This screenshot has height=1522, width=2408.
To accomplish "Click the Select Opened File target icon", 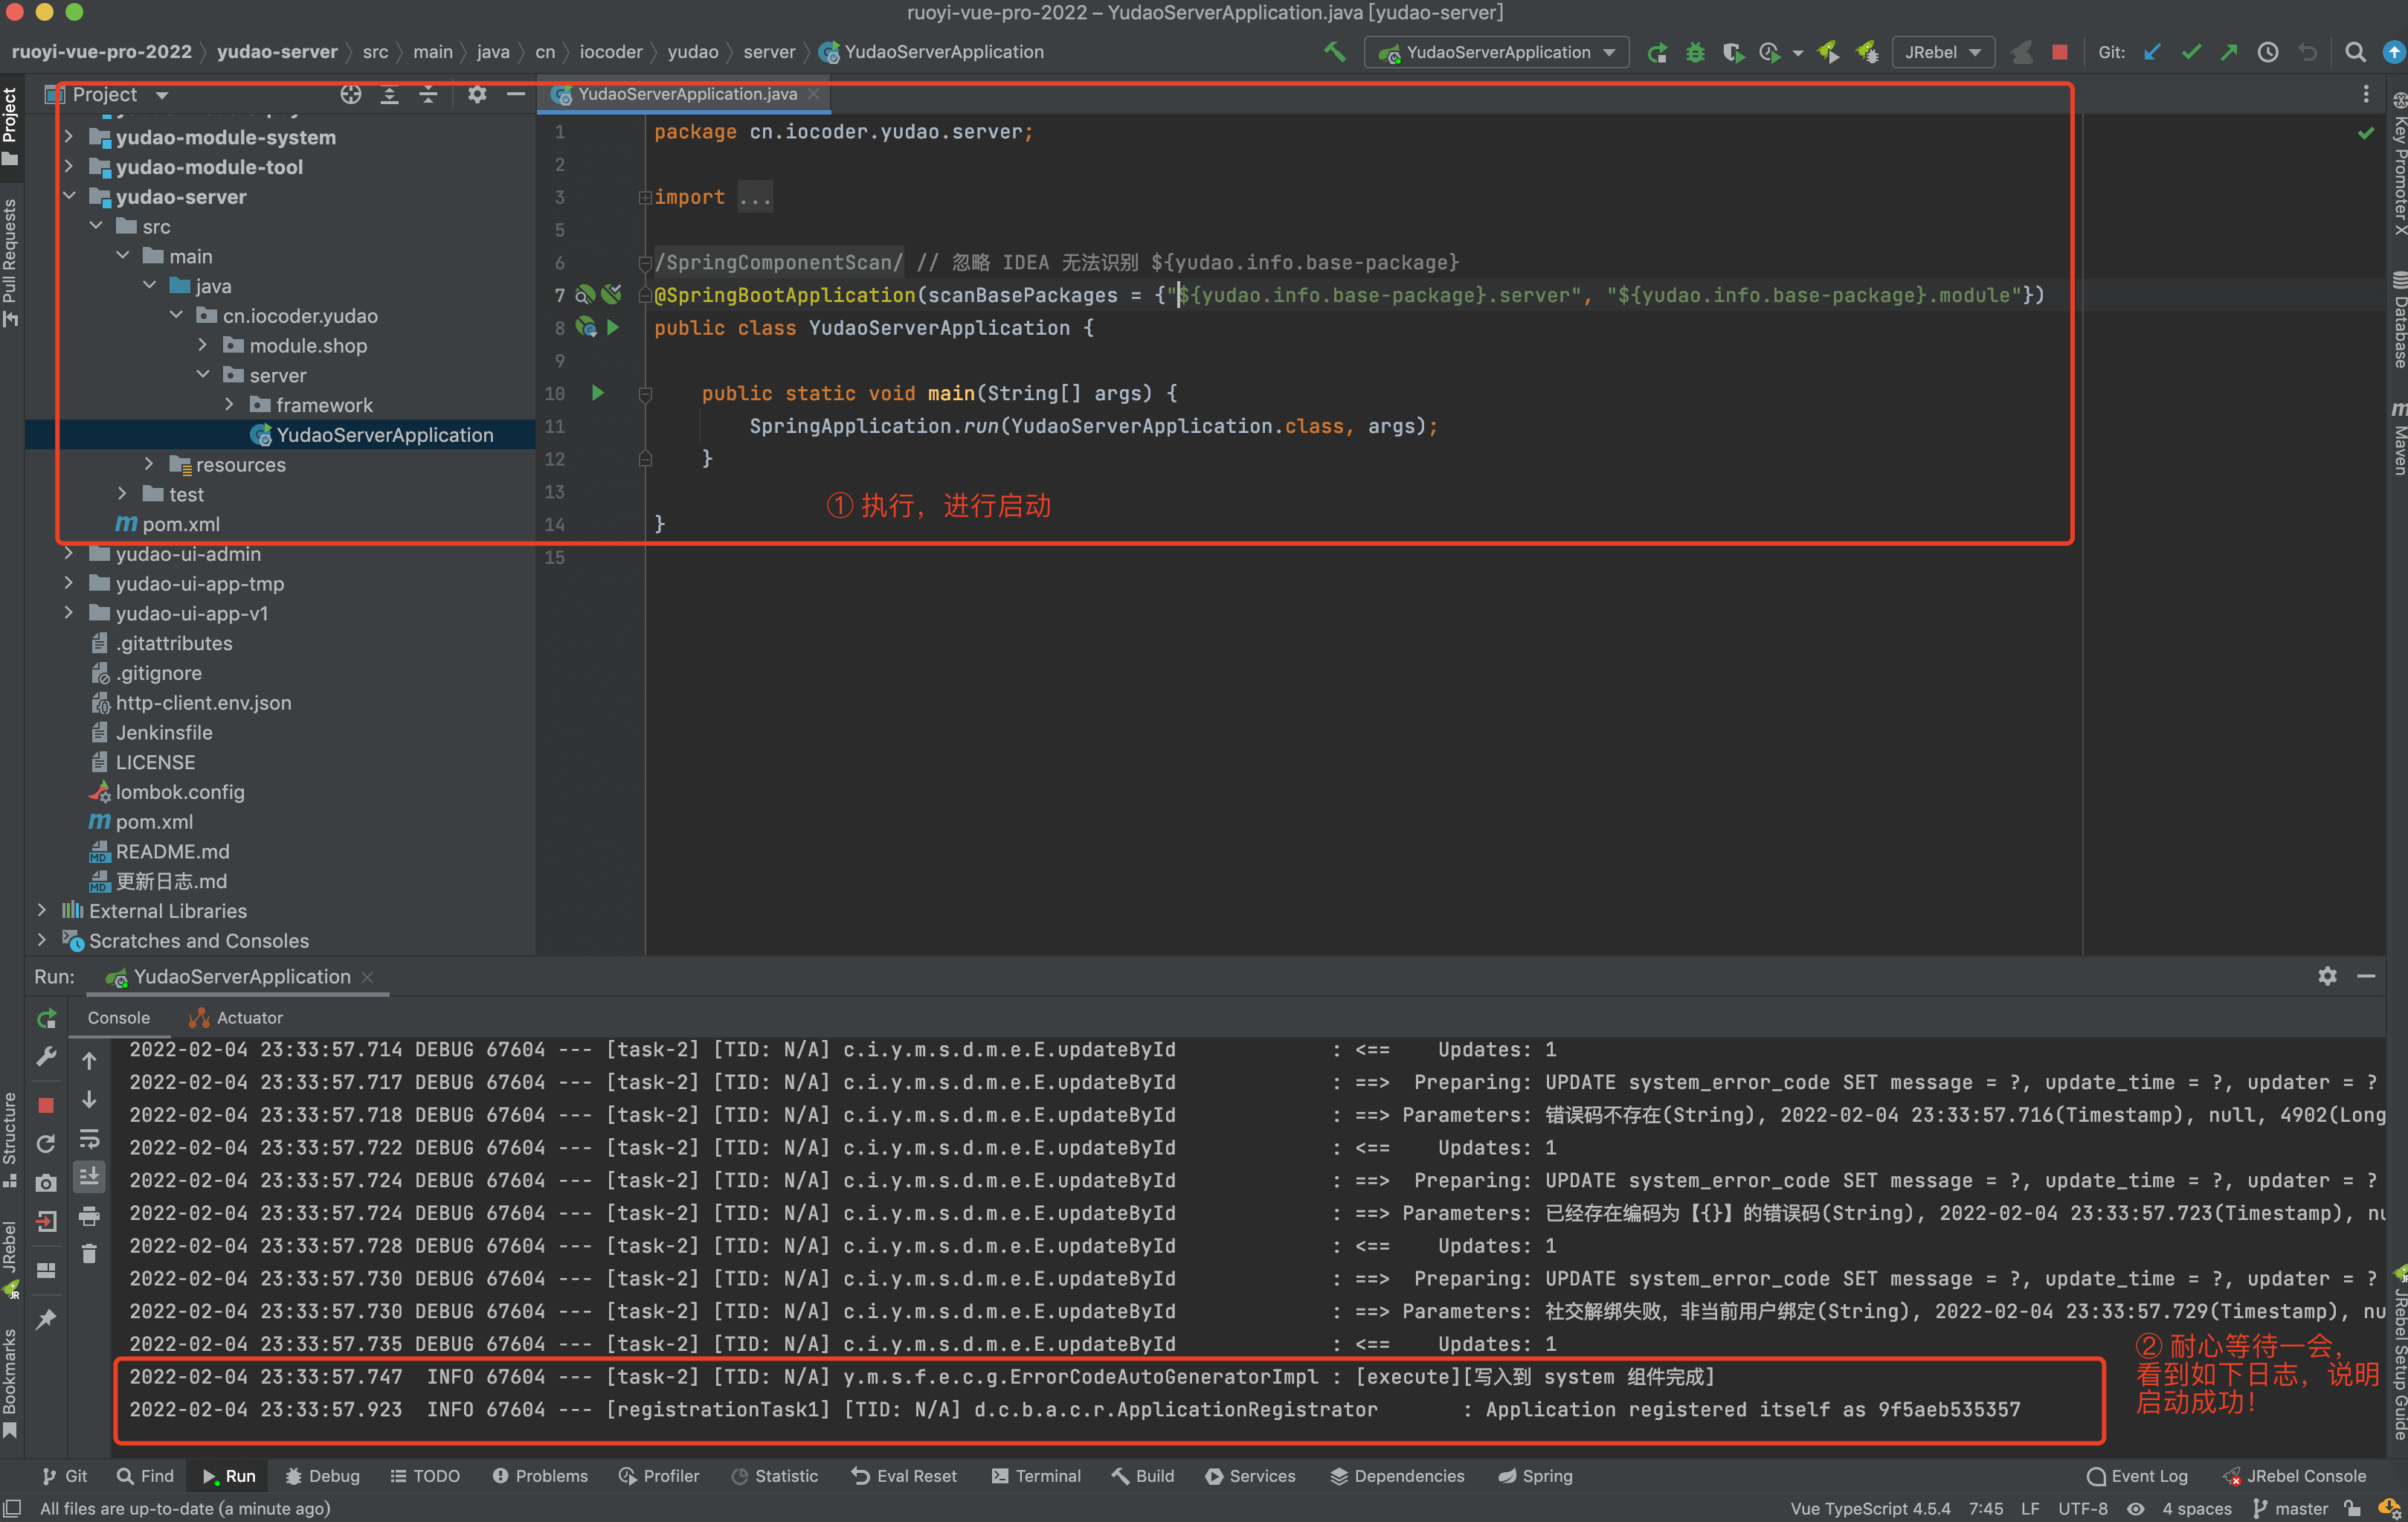I will (351, 94).
